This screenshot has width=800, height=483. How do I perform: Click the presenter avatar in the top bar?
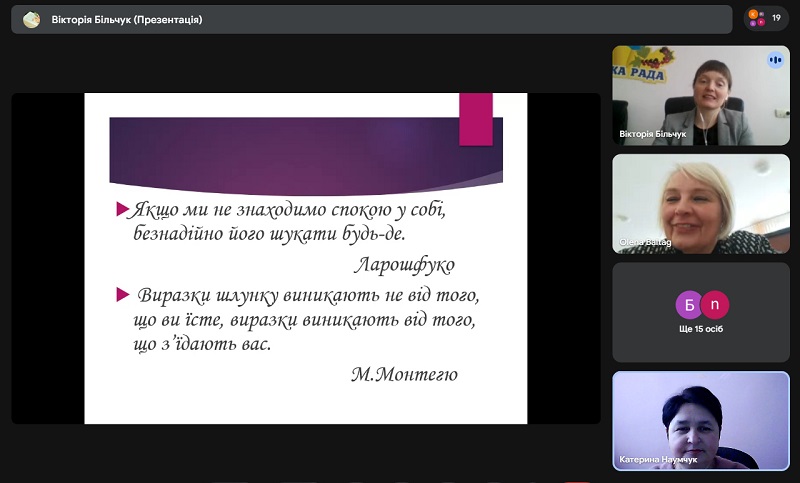click(x=32, y=19)
